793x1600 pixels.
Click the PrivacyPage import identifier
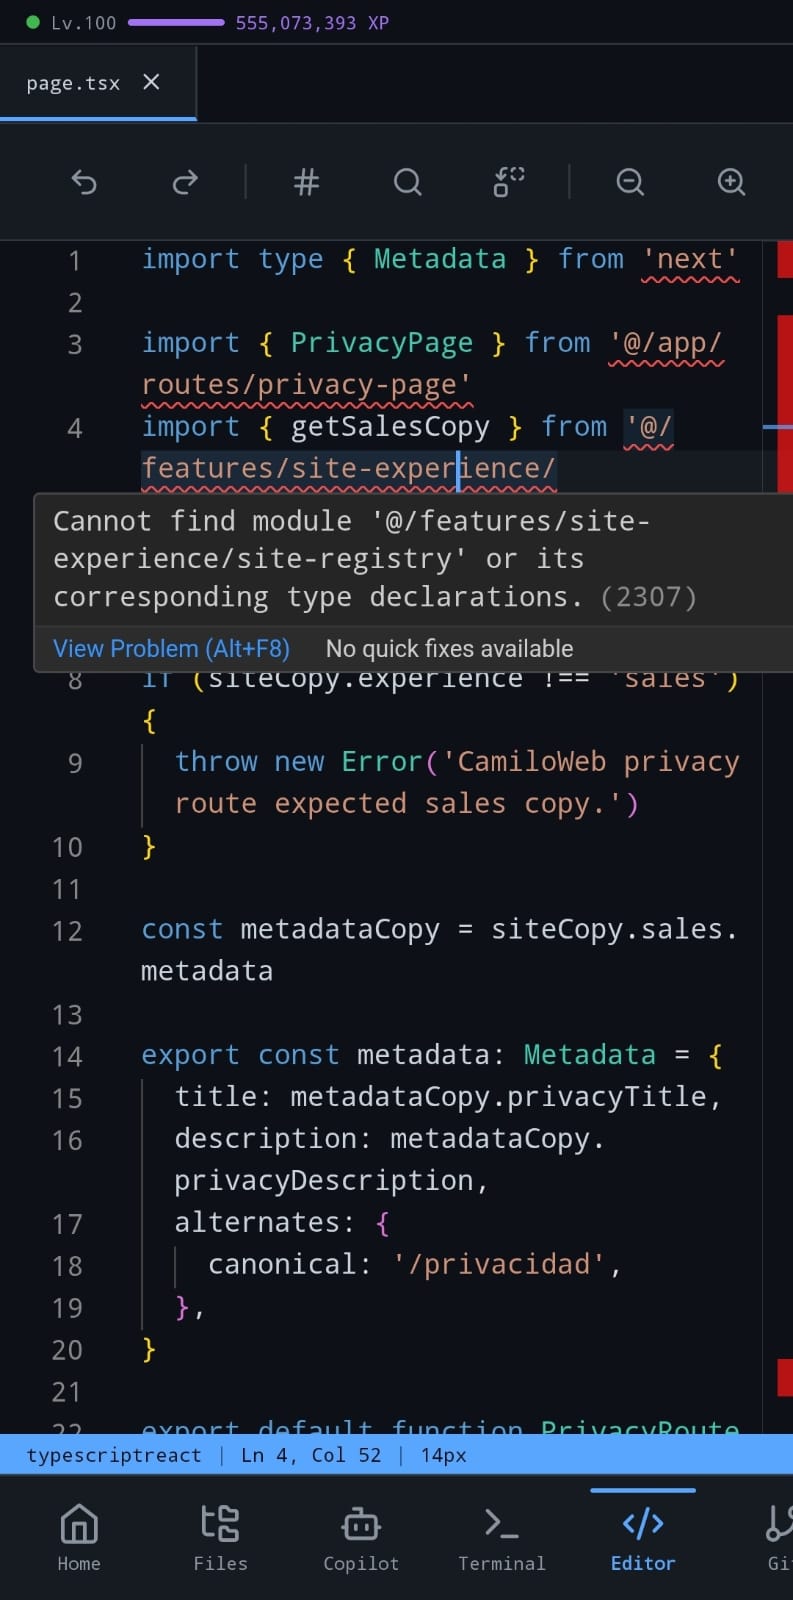(x=382, y=343)
